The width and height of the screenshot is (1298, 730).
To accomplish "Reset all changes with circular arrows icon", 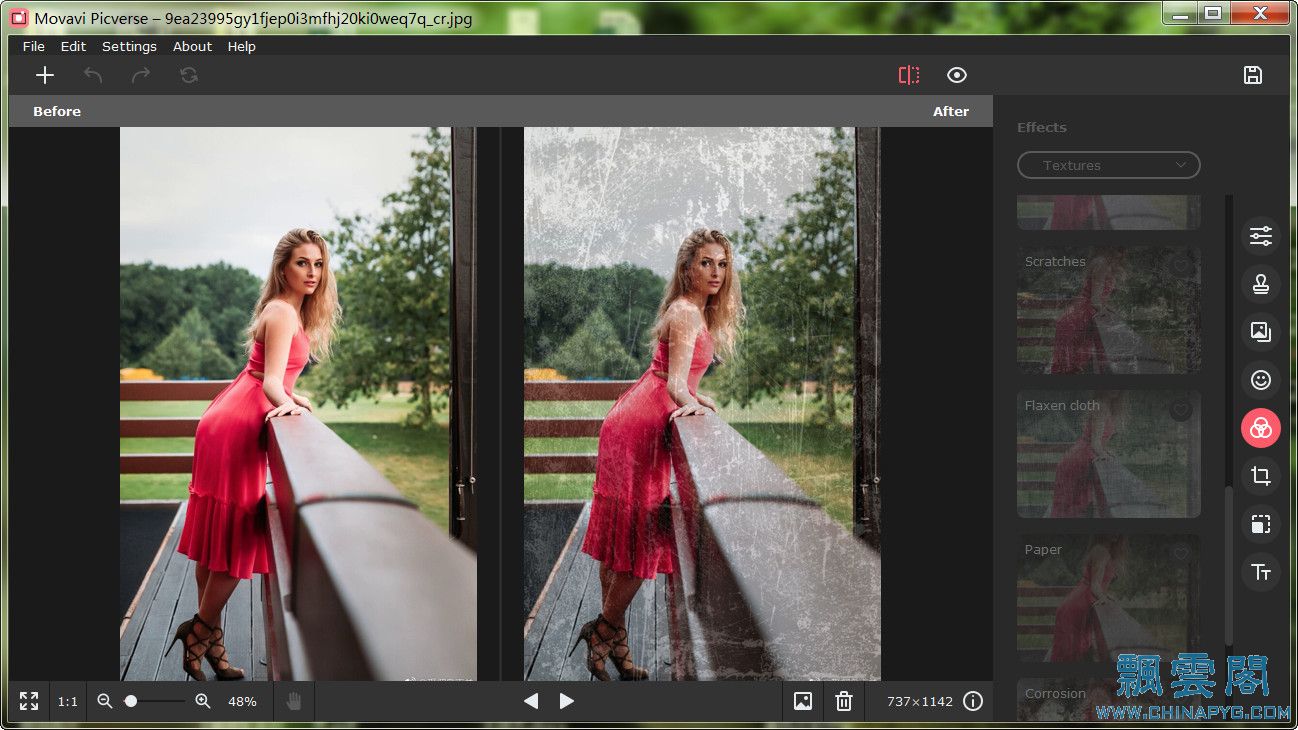I will pos(189,75).
